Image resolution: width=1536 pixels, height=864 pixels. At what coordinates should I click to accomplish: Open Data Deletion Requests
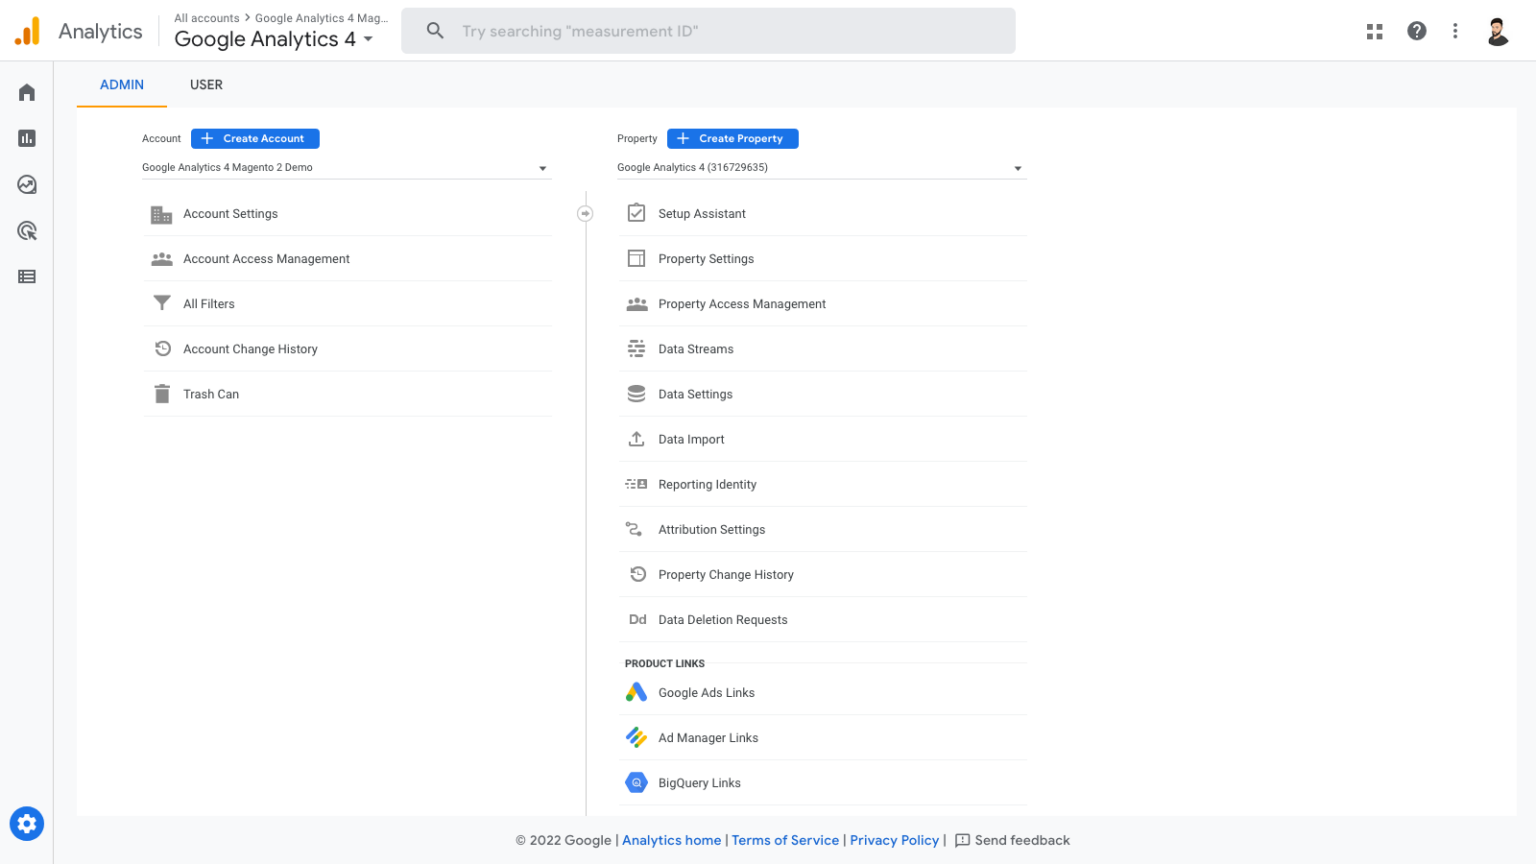tap(823, 620)
